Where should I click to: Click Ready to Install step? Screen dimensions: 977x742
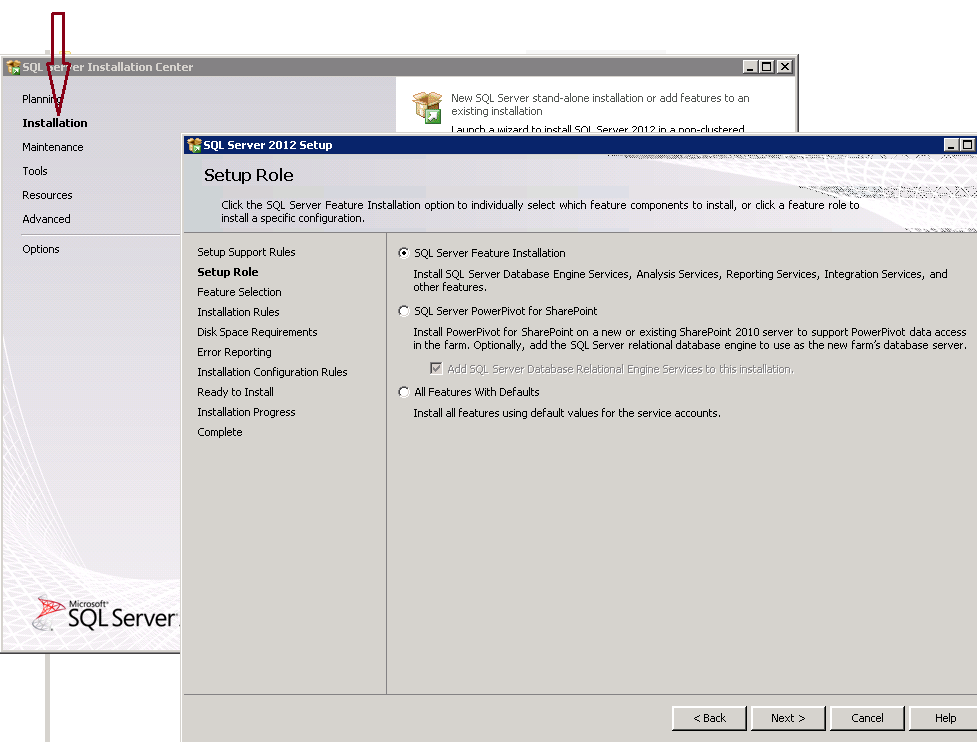tap(235, 392)
